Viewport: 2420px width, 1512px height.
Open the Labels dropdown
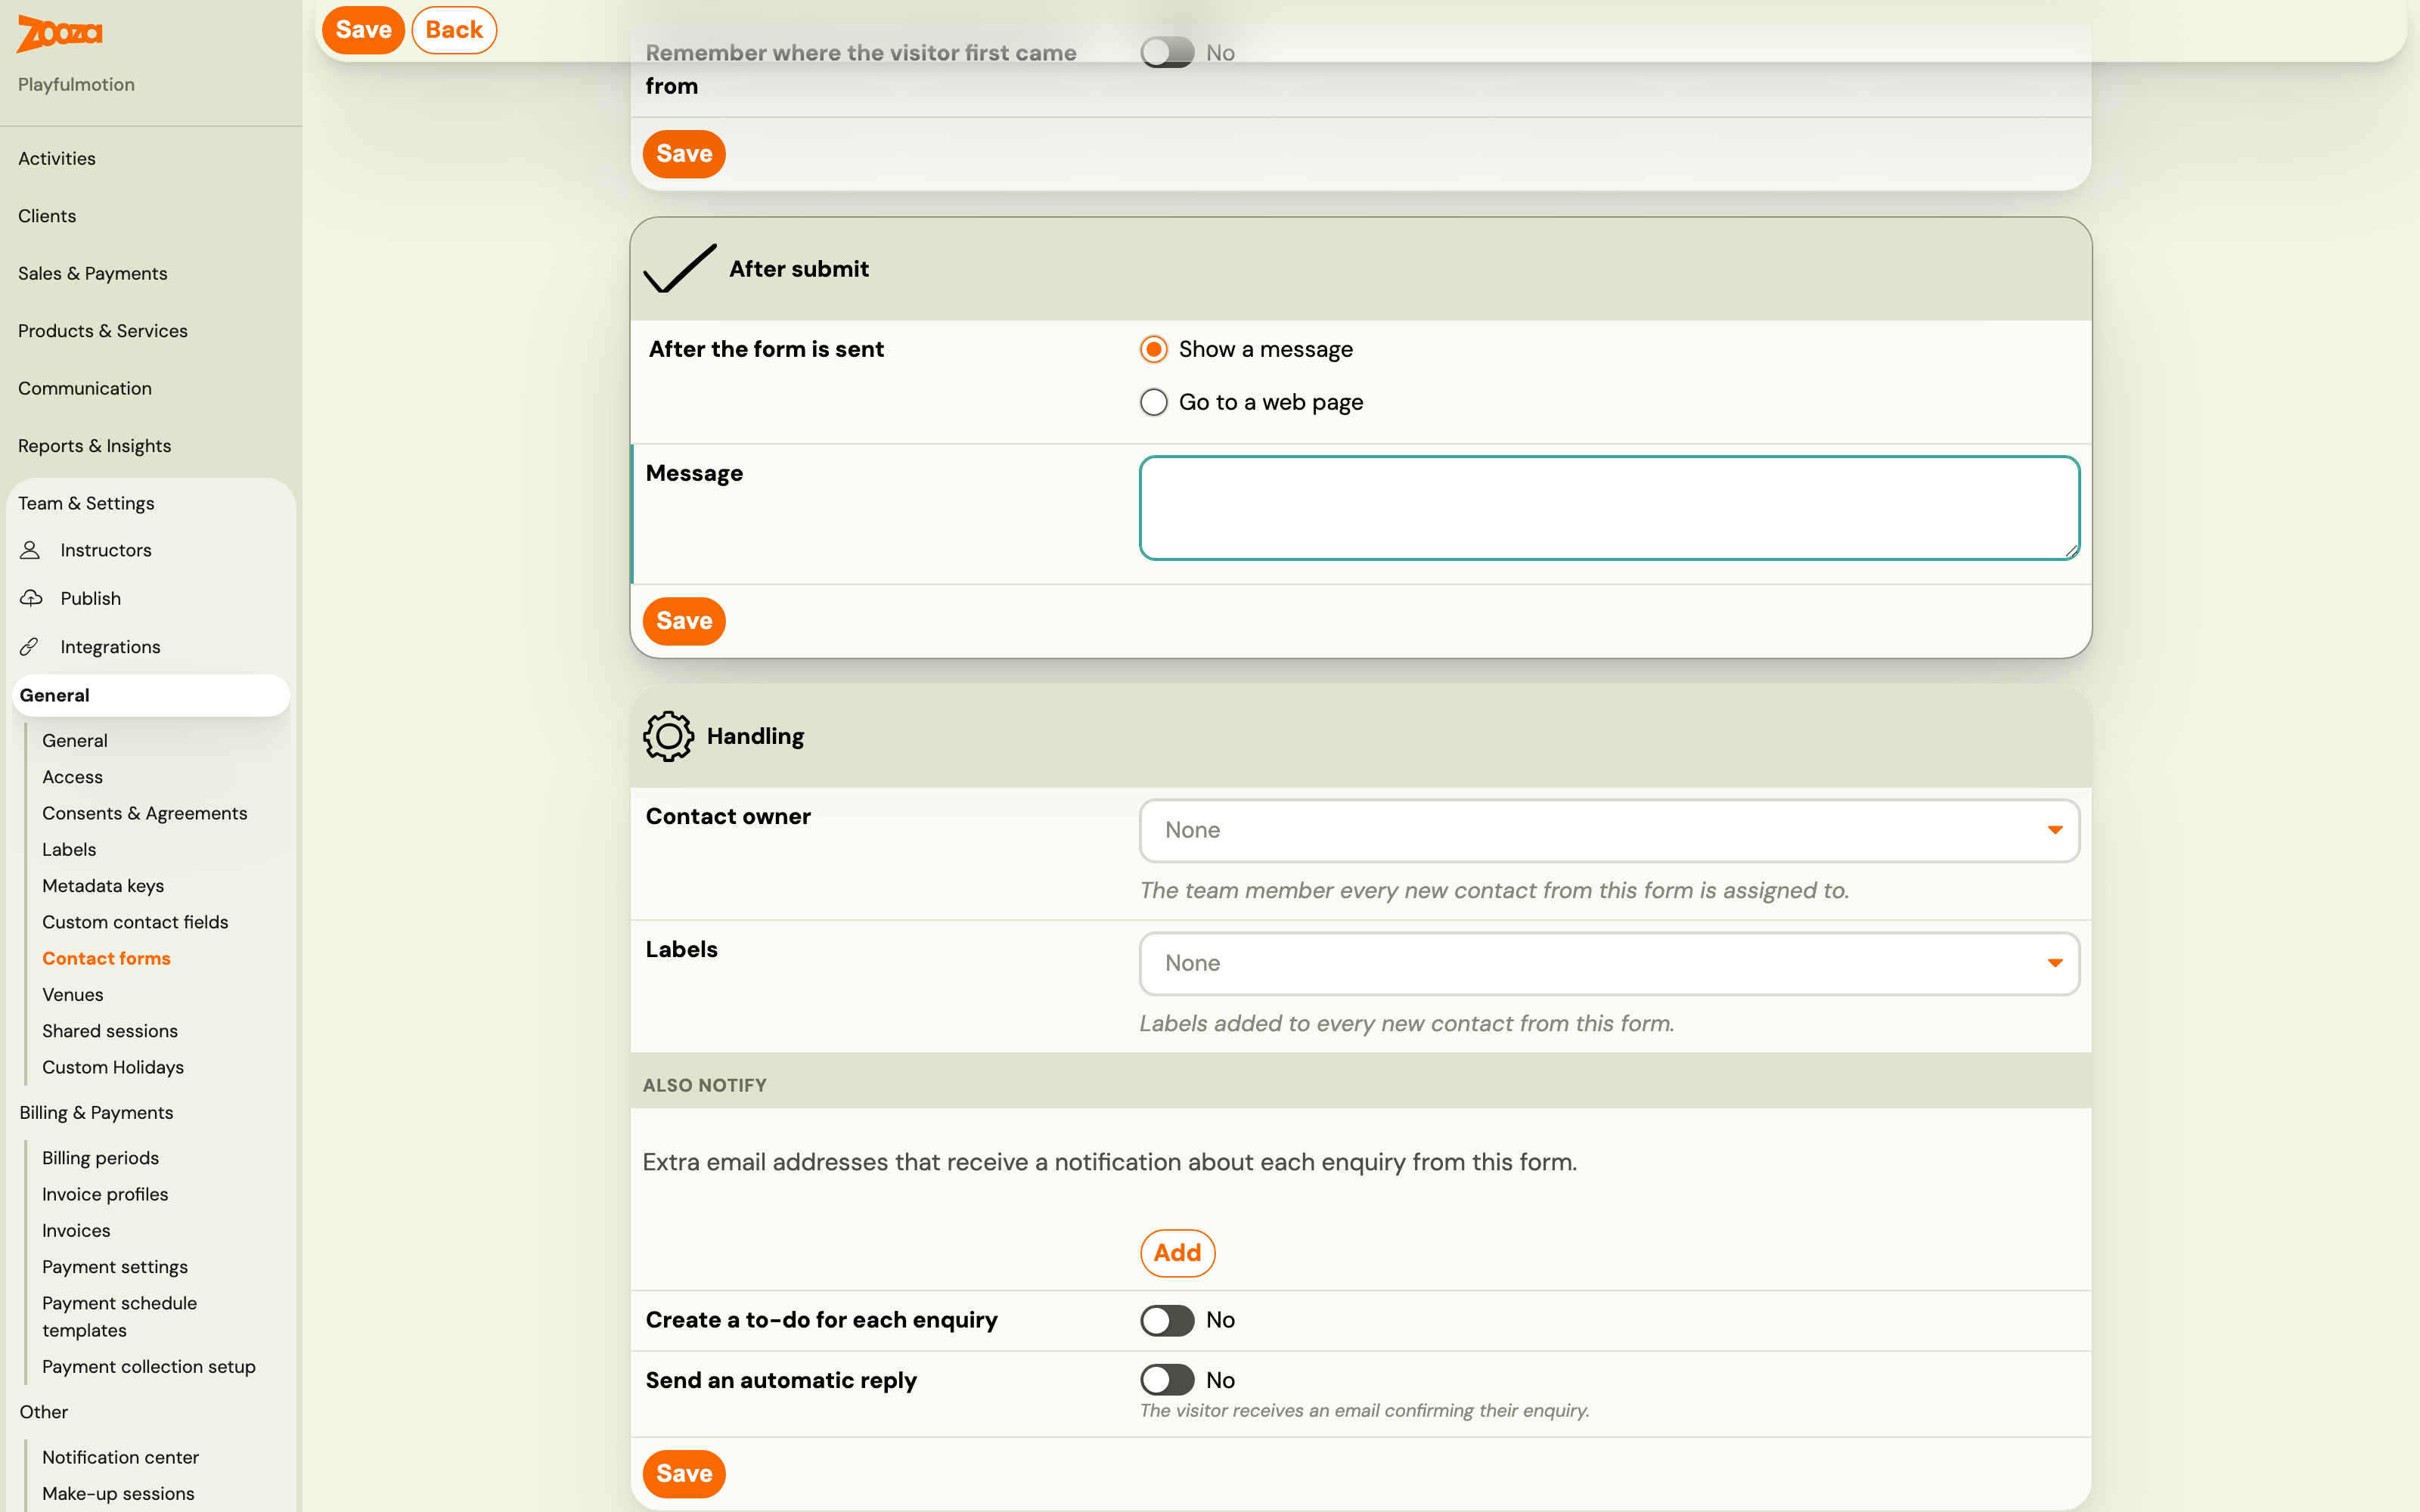tap(1609, 963)
